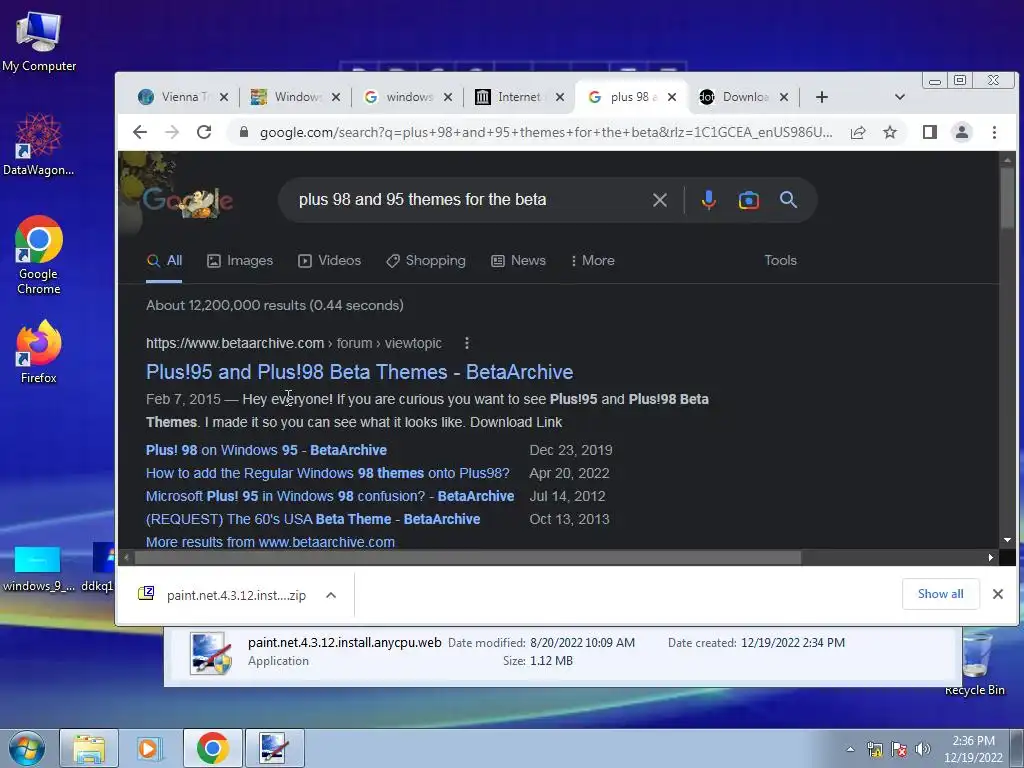The width and height of the screenshot is (1024, 768).
Task: Open DataWagon desktop shortcut
Action: pos(39,145)
